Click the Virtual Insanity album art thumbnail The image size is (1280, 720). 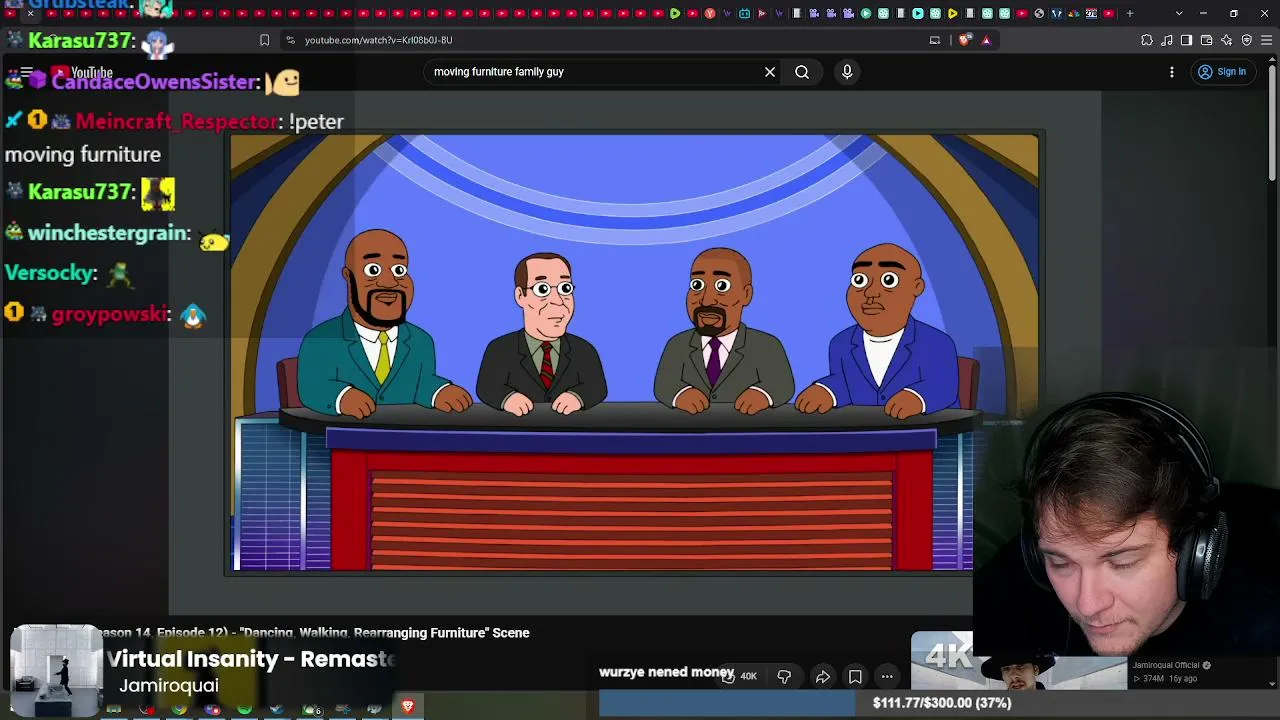point(56,670)
